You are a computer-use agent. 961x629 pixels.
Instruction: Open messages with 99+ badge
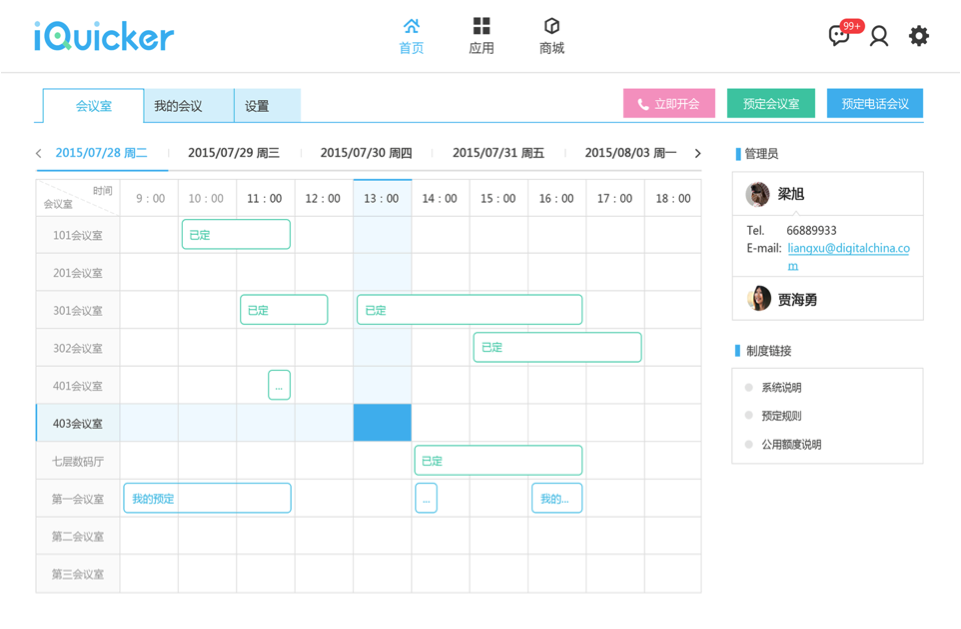[x=840, y=36]
